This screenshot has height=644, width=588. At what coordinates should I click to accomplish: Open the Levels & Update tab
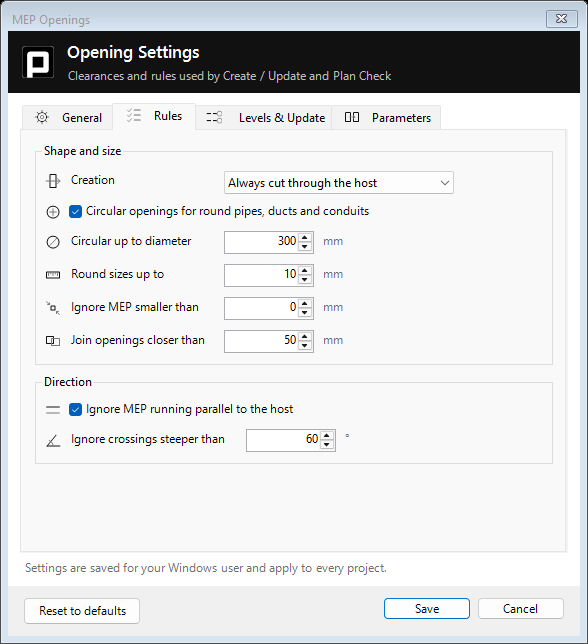(264, 118)
